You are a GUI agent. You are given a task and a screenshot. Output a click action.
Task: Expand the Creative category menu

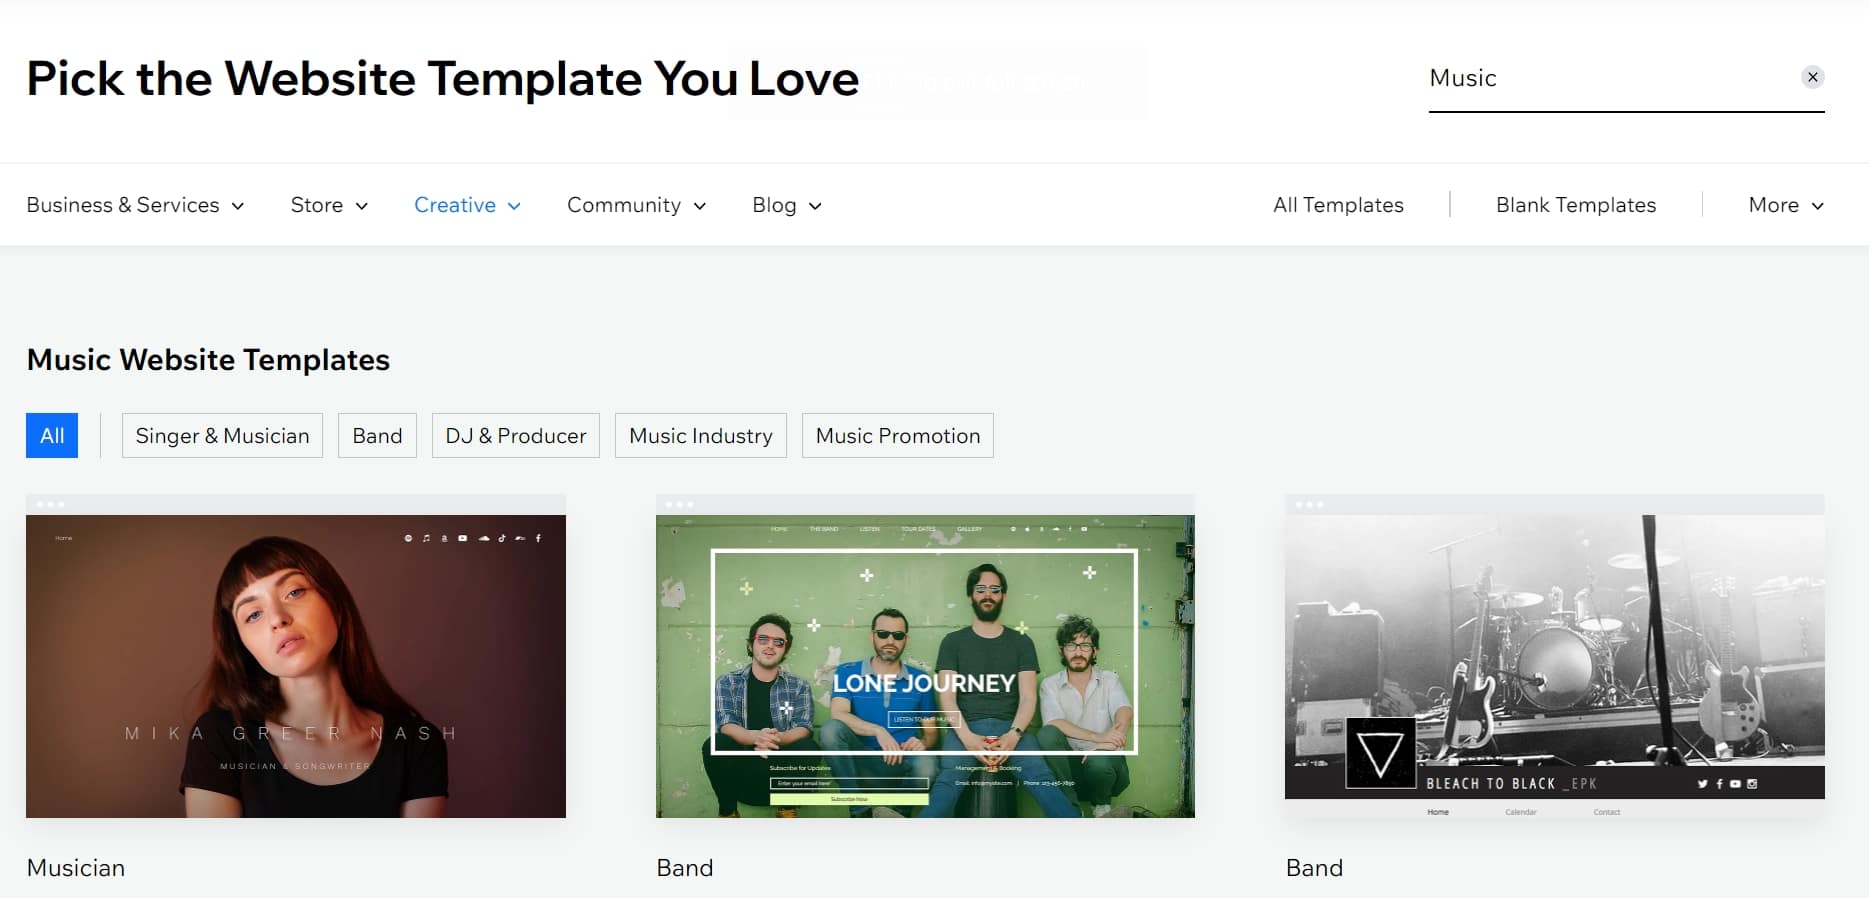(x=467, y=205)
